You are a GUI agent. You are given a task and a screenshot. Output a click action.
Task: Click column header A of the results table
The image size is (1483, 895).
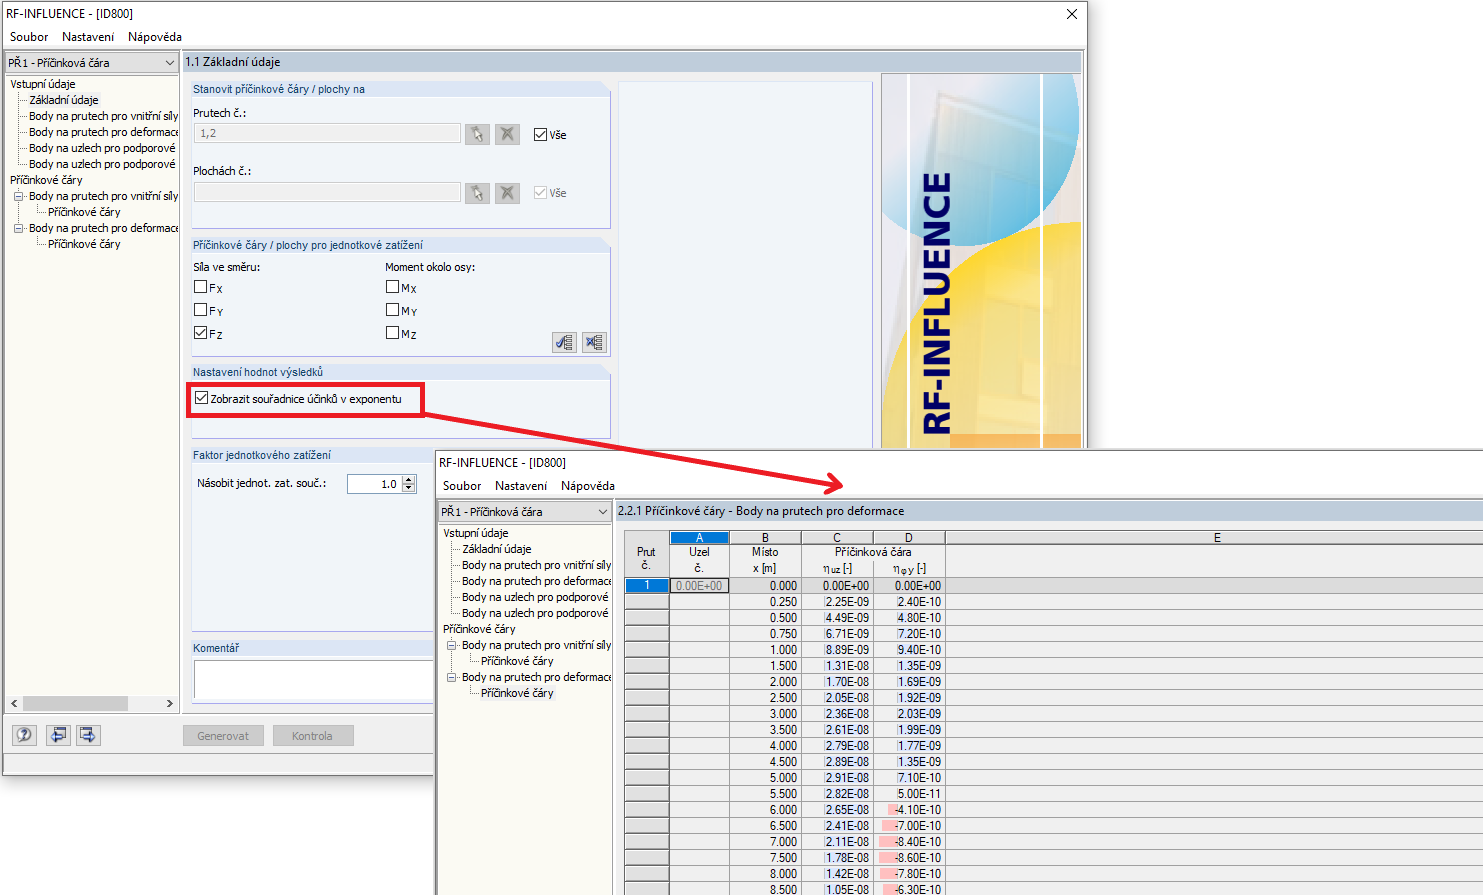pos(699,538)
